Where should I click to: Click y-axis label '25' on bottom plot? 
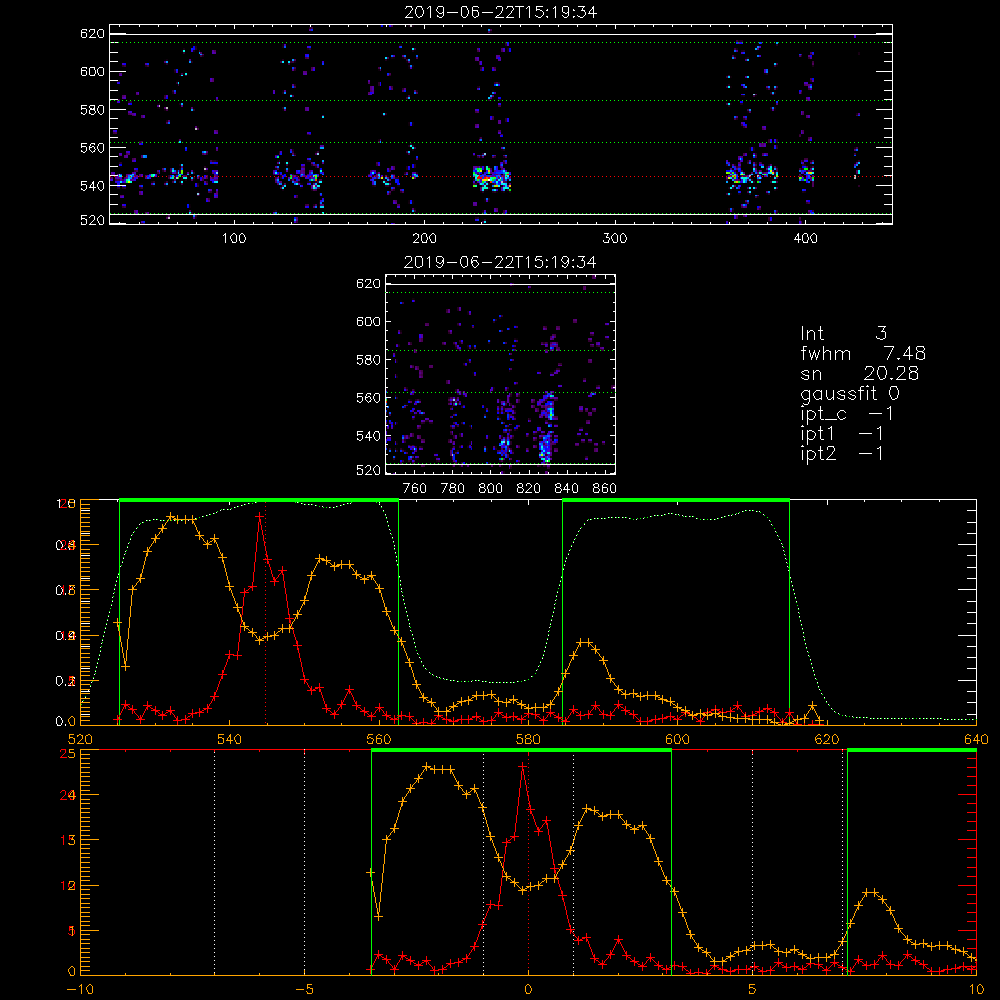(x=67, y=753)
